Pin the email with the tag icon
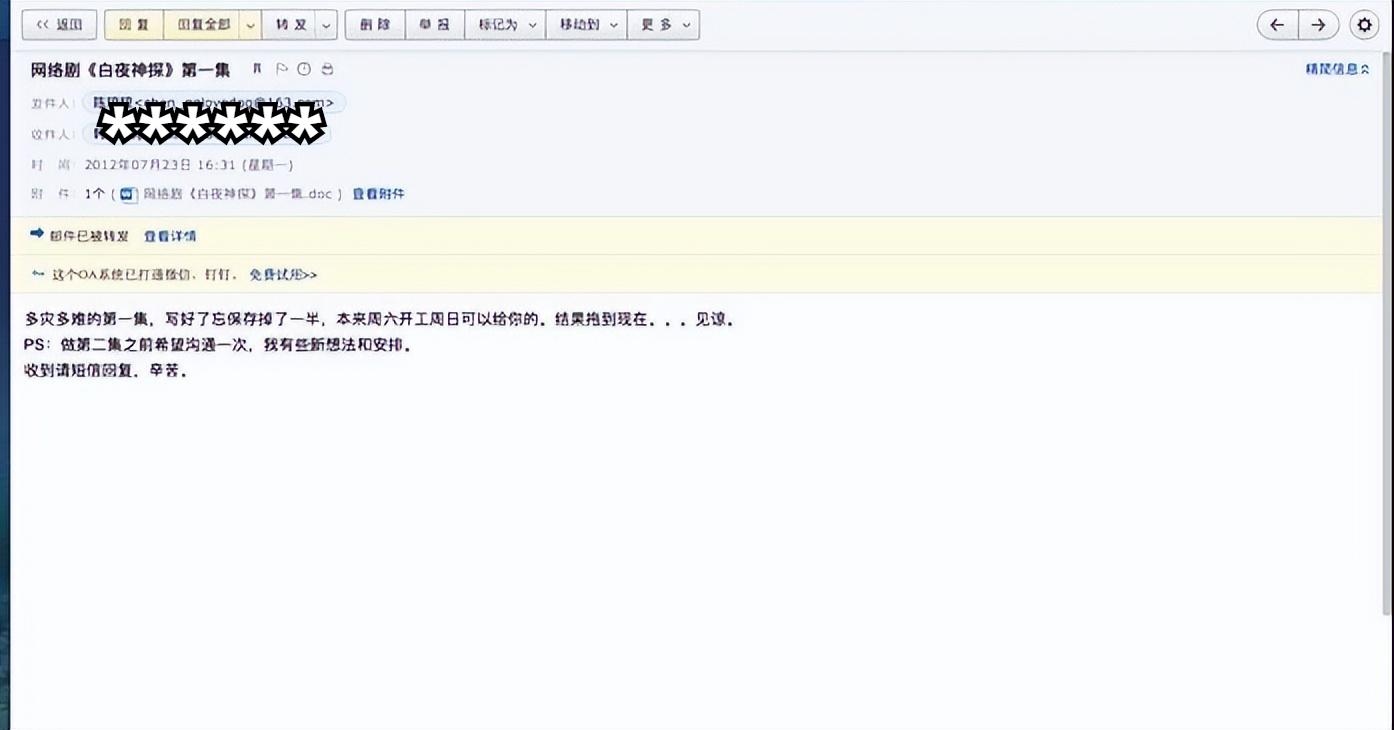 coord(257,69)
